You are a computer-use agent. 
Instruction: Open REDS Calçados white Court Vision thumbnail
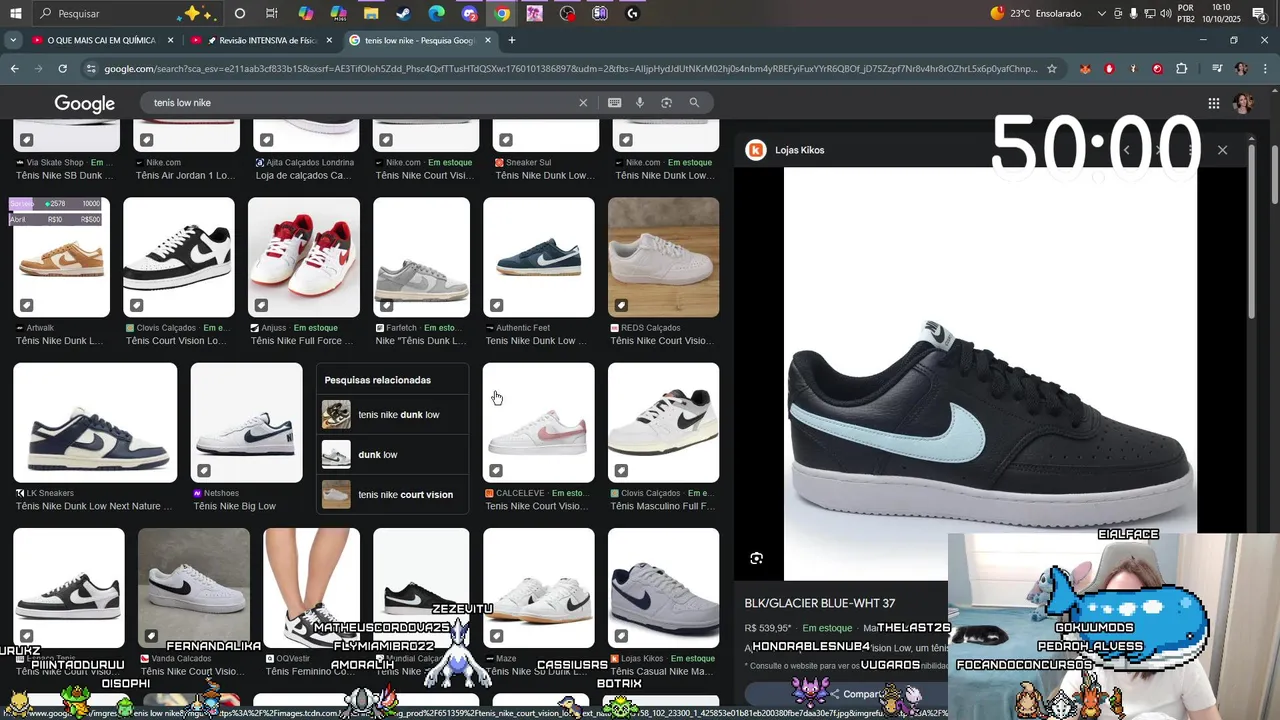663,257
